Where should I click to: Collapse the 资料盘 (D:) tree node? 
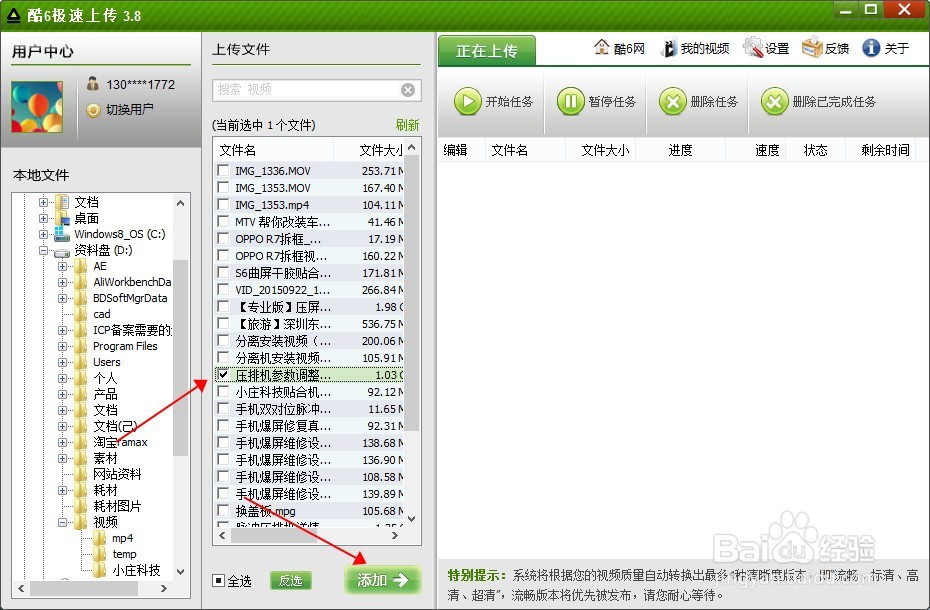coord(43,250)
